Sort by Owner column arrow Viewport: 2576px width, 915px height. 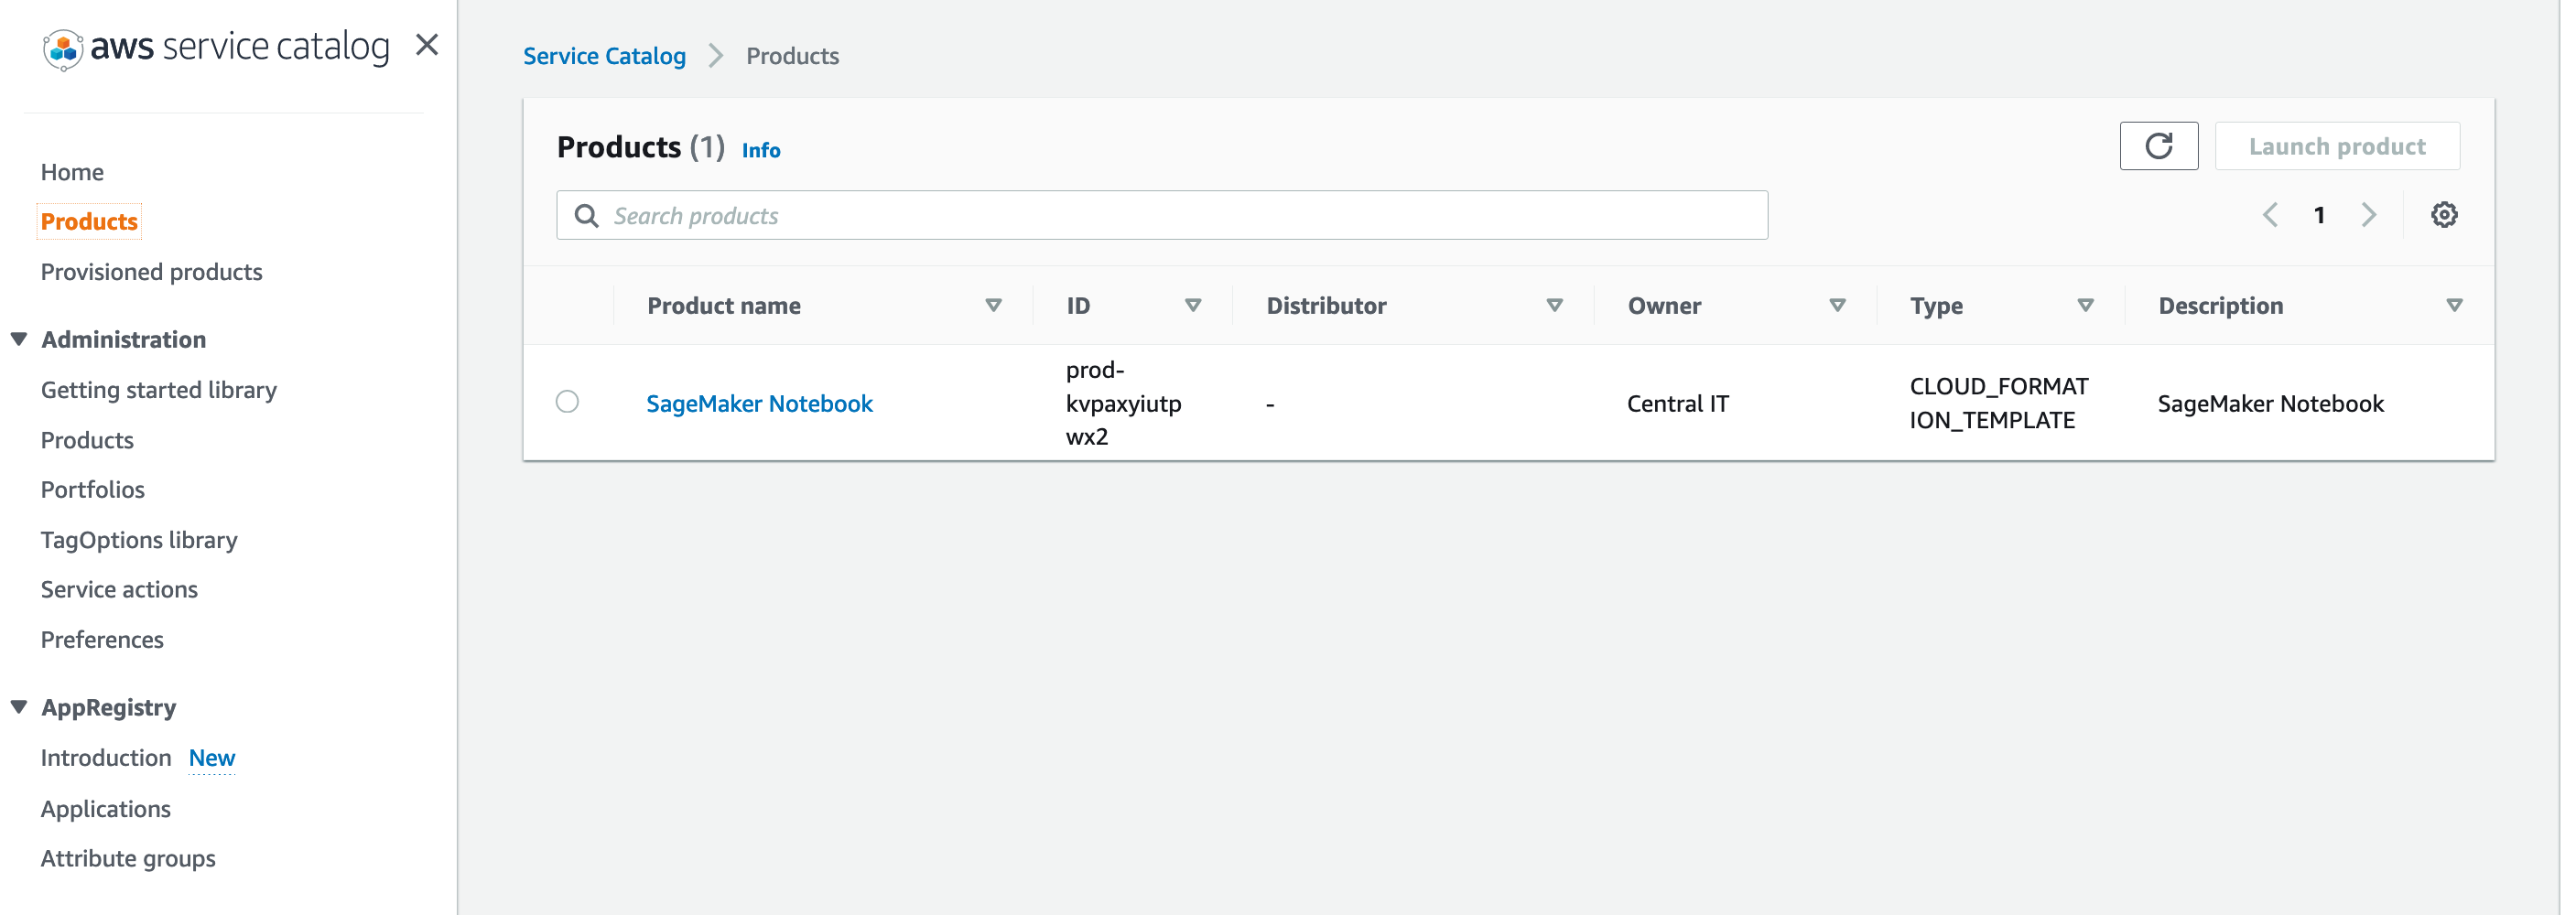(1837, 306)
